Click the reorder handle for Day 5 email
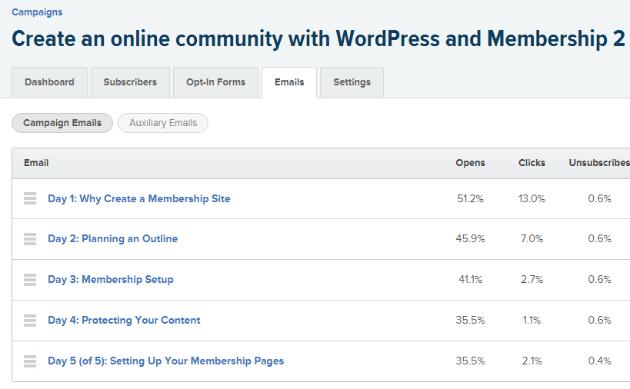Viewport: 630px width, 389px height. tap(30, 361)
